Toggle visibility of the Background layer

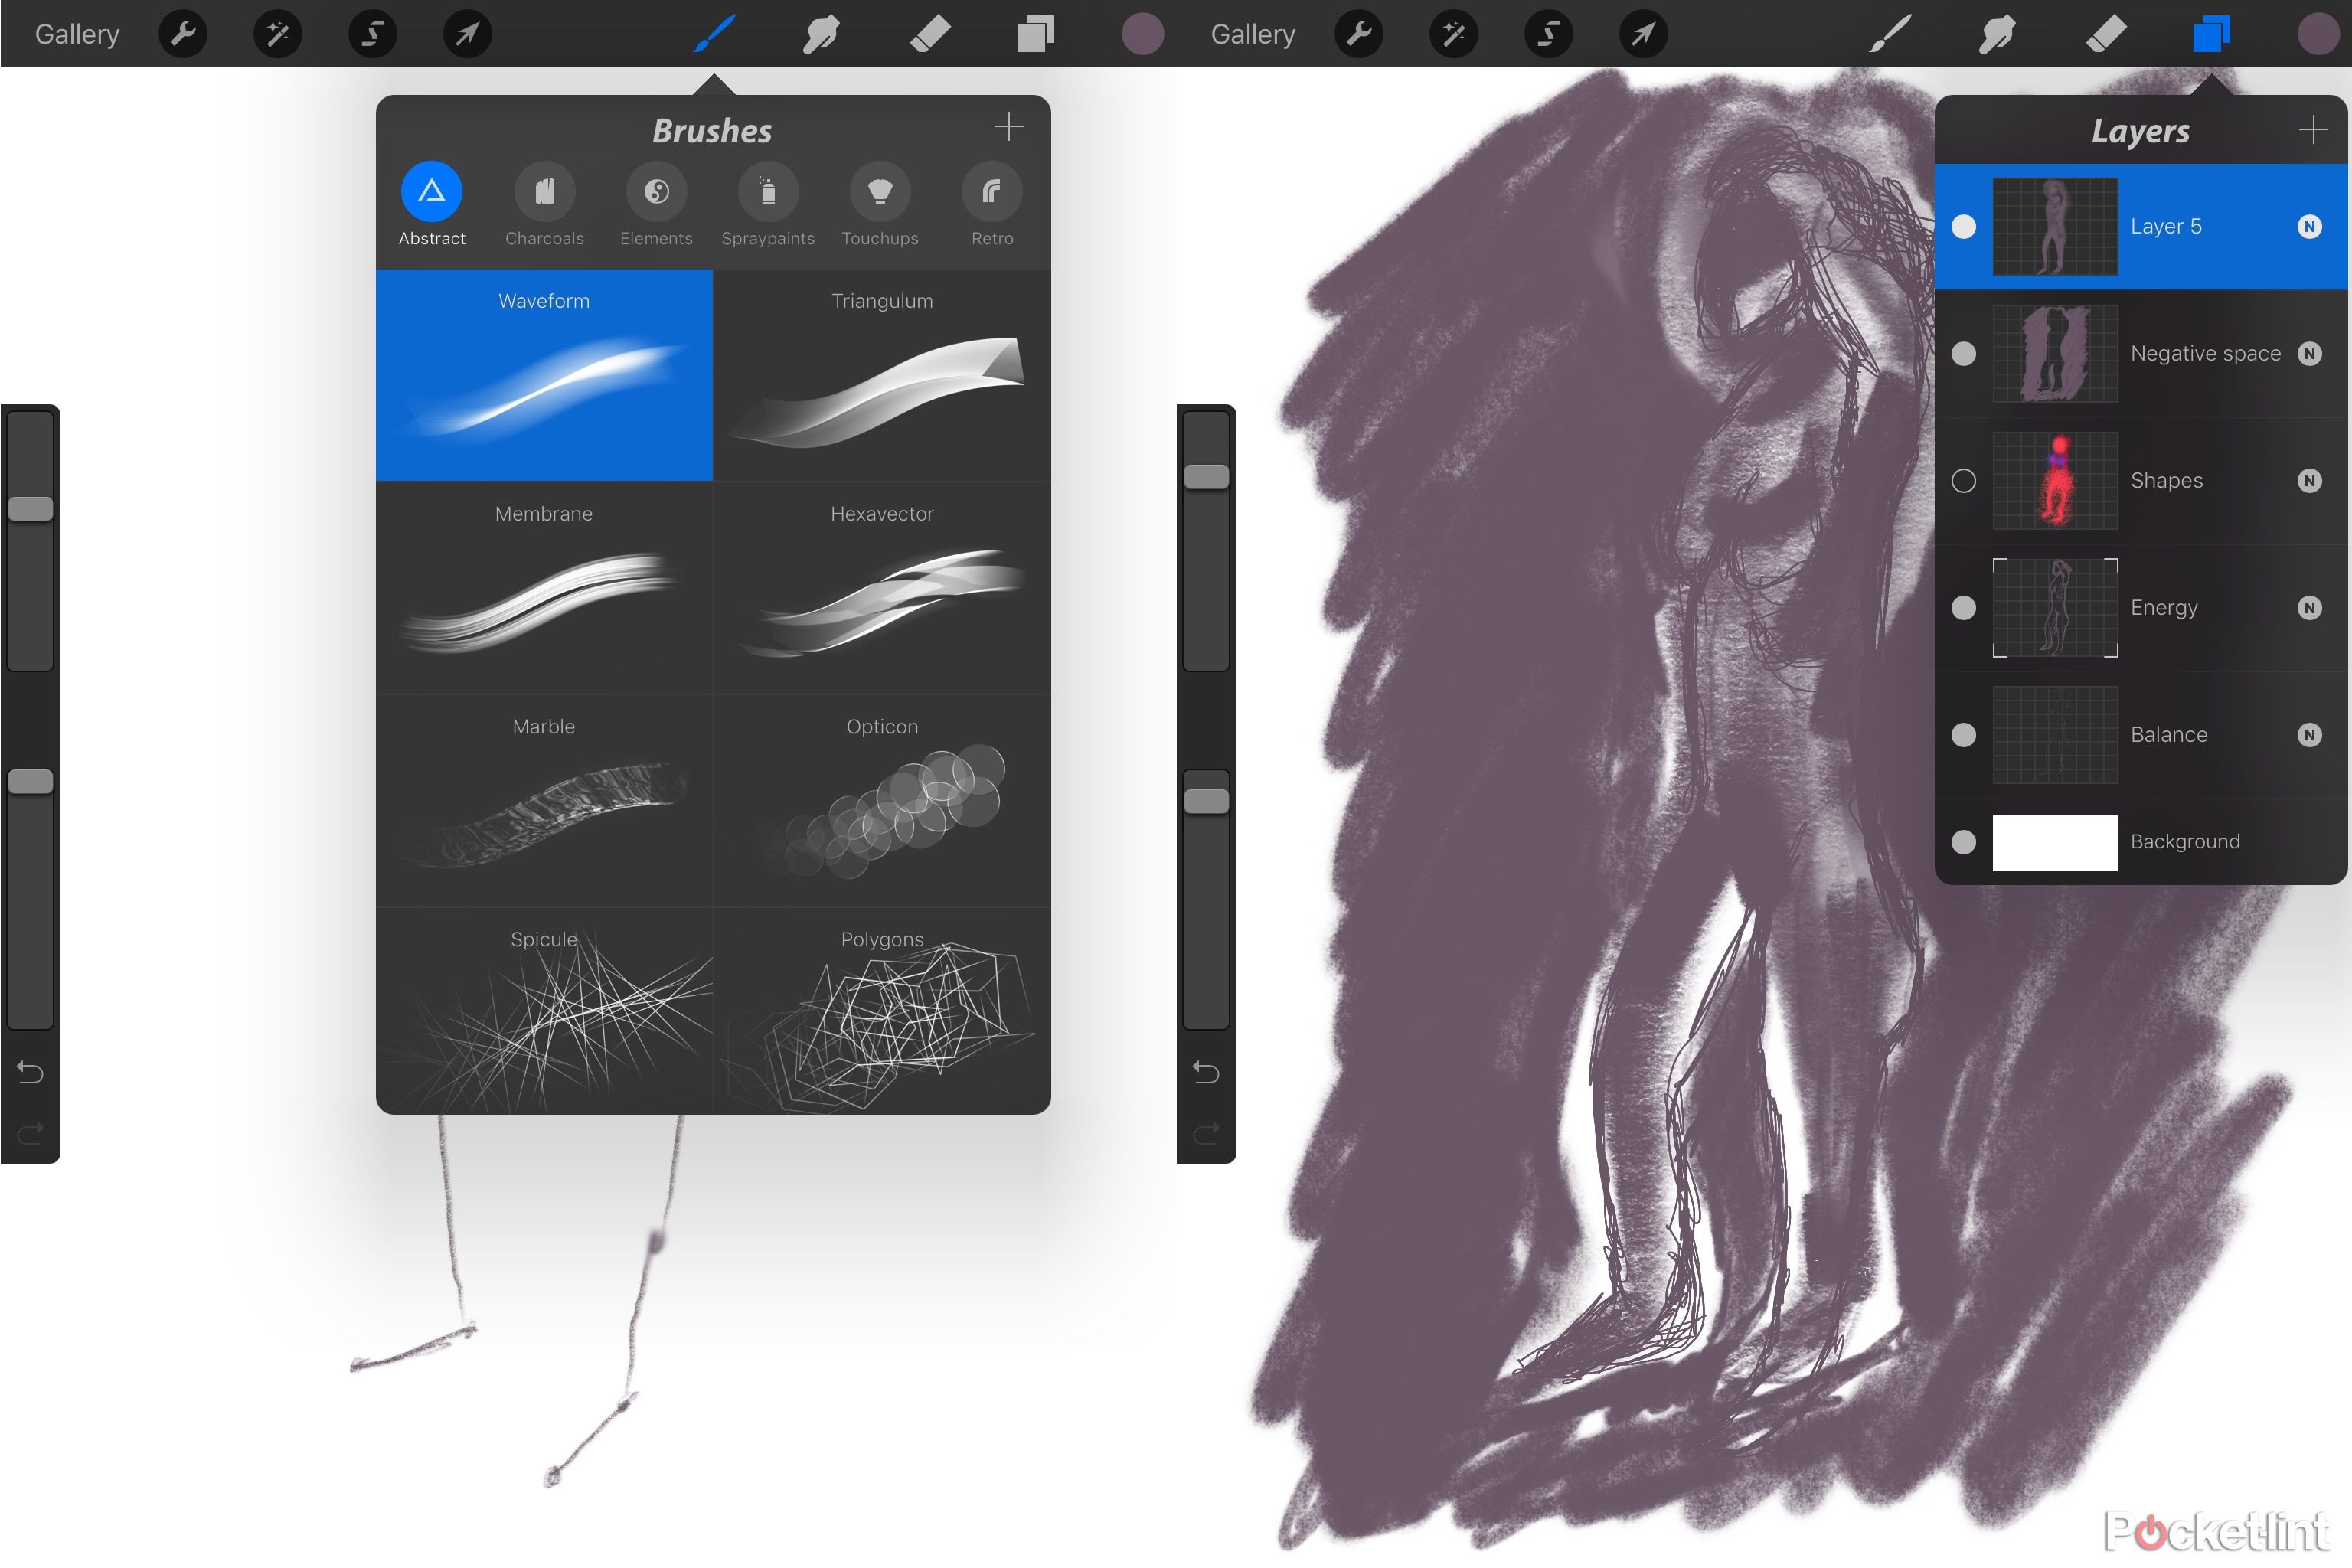[1963, 842]
